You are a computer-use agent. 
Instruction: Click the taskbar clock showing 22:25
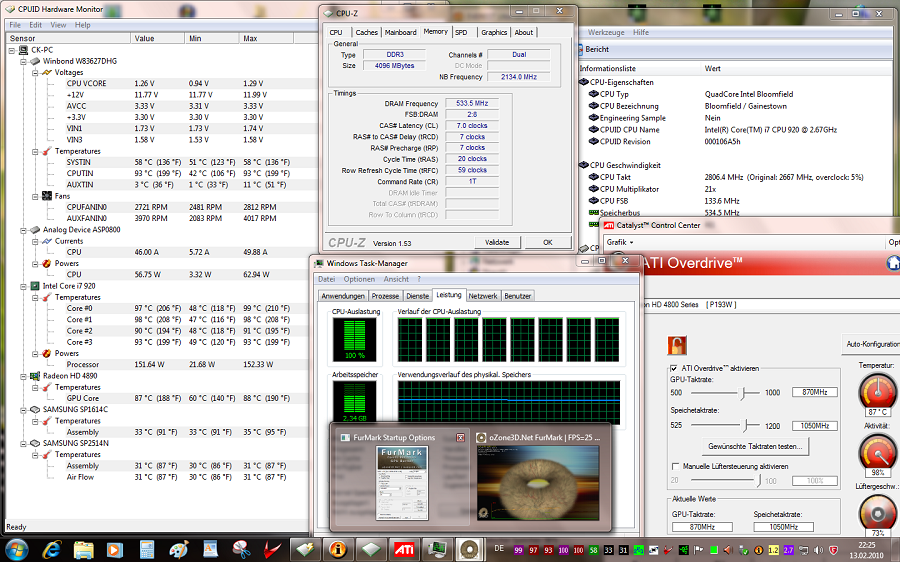[x=867, y=550]
